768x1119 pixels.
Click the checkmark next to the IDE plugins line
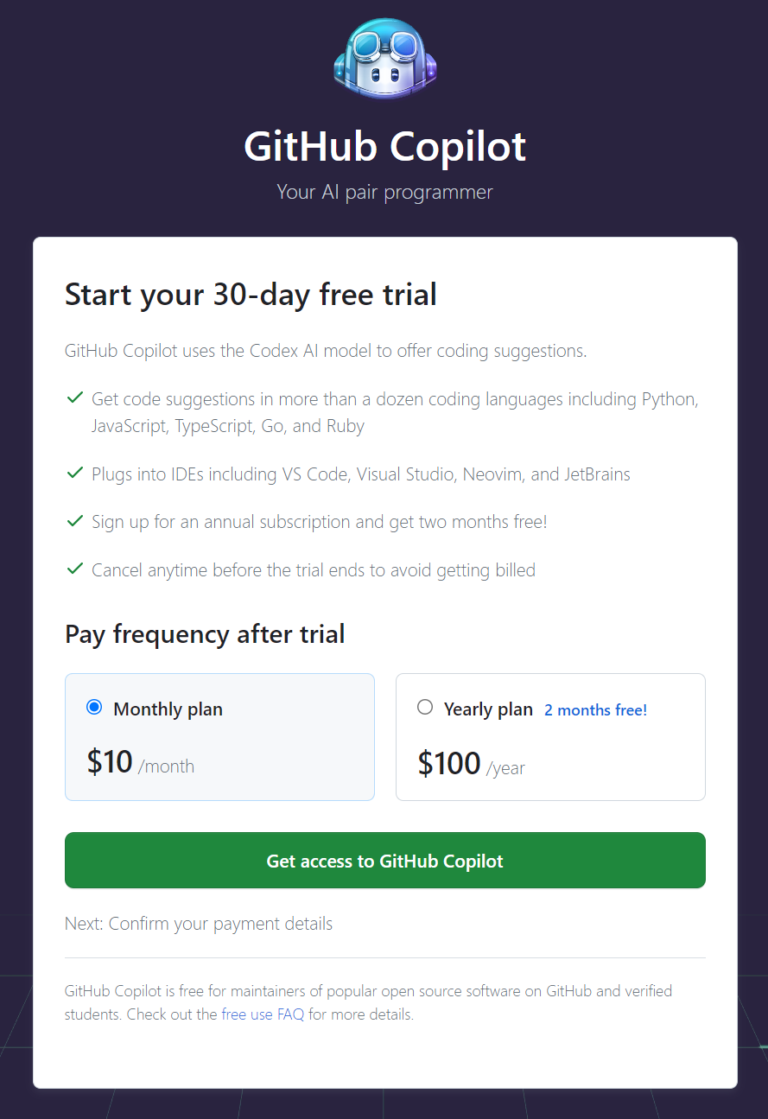pos(75,474)
